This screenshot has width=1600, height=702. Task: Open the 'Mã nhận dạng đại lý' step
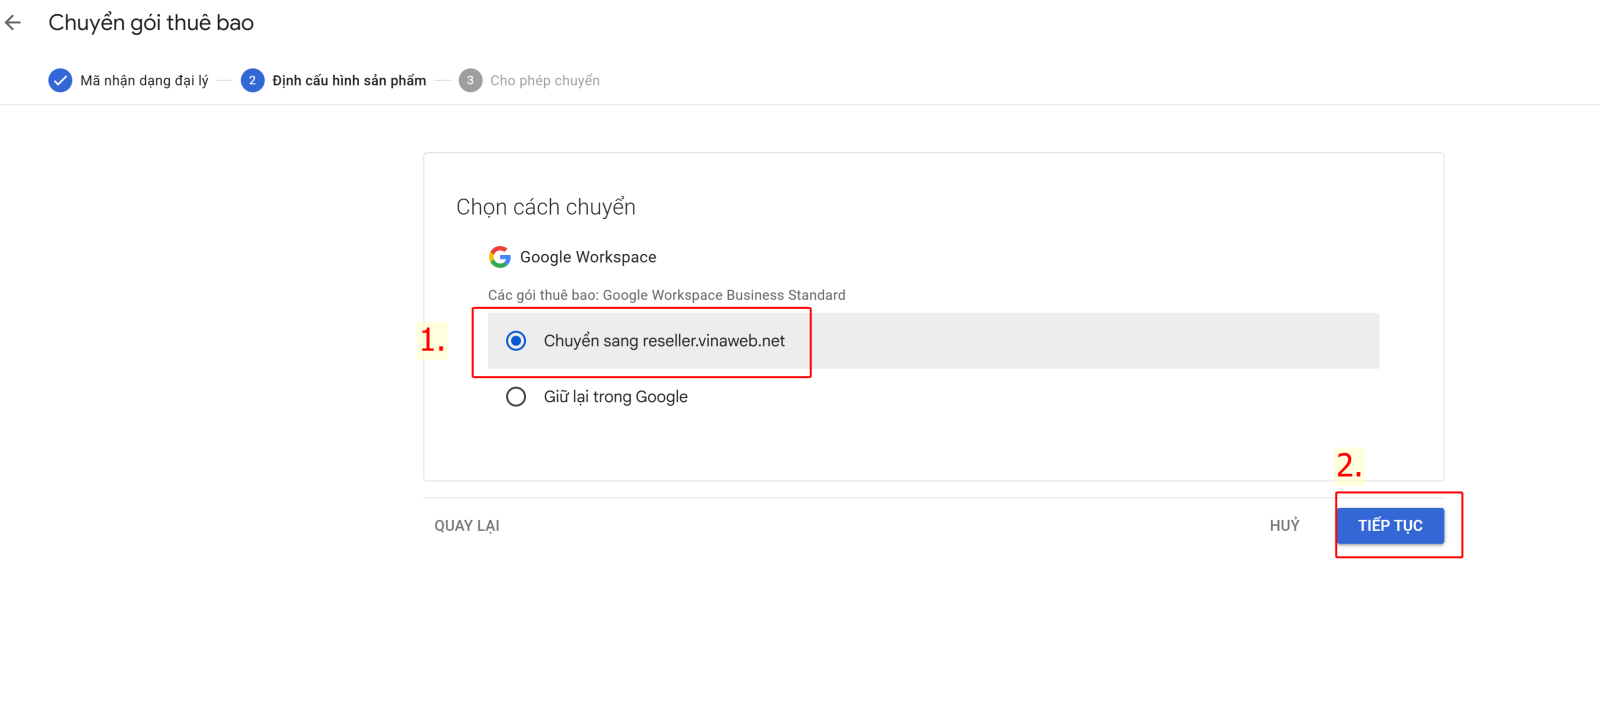pos(144,81)
